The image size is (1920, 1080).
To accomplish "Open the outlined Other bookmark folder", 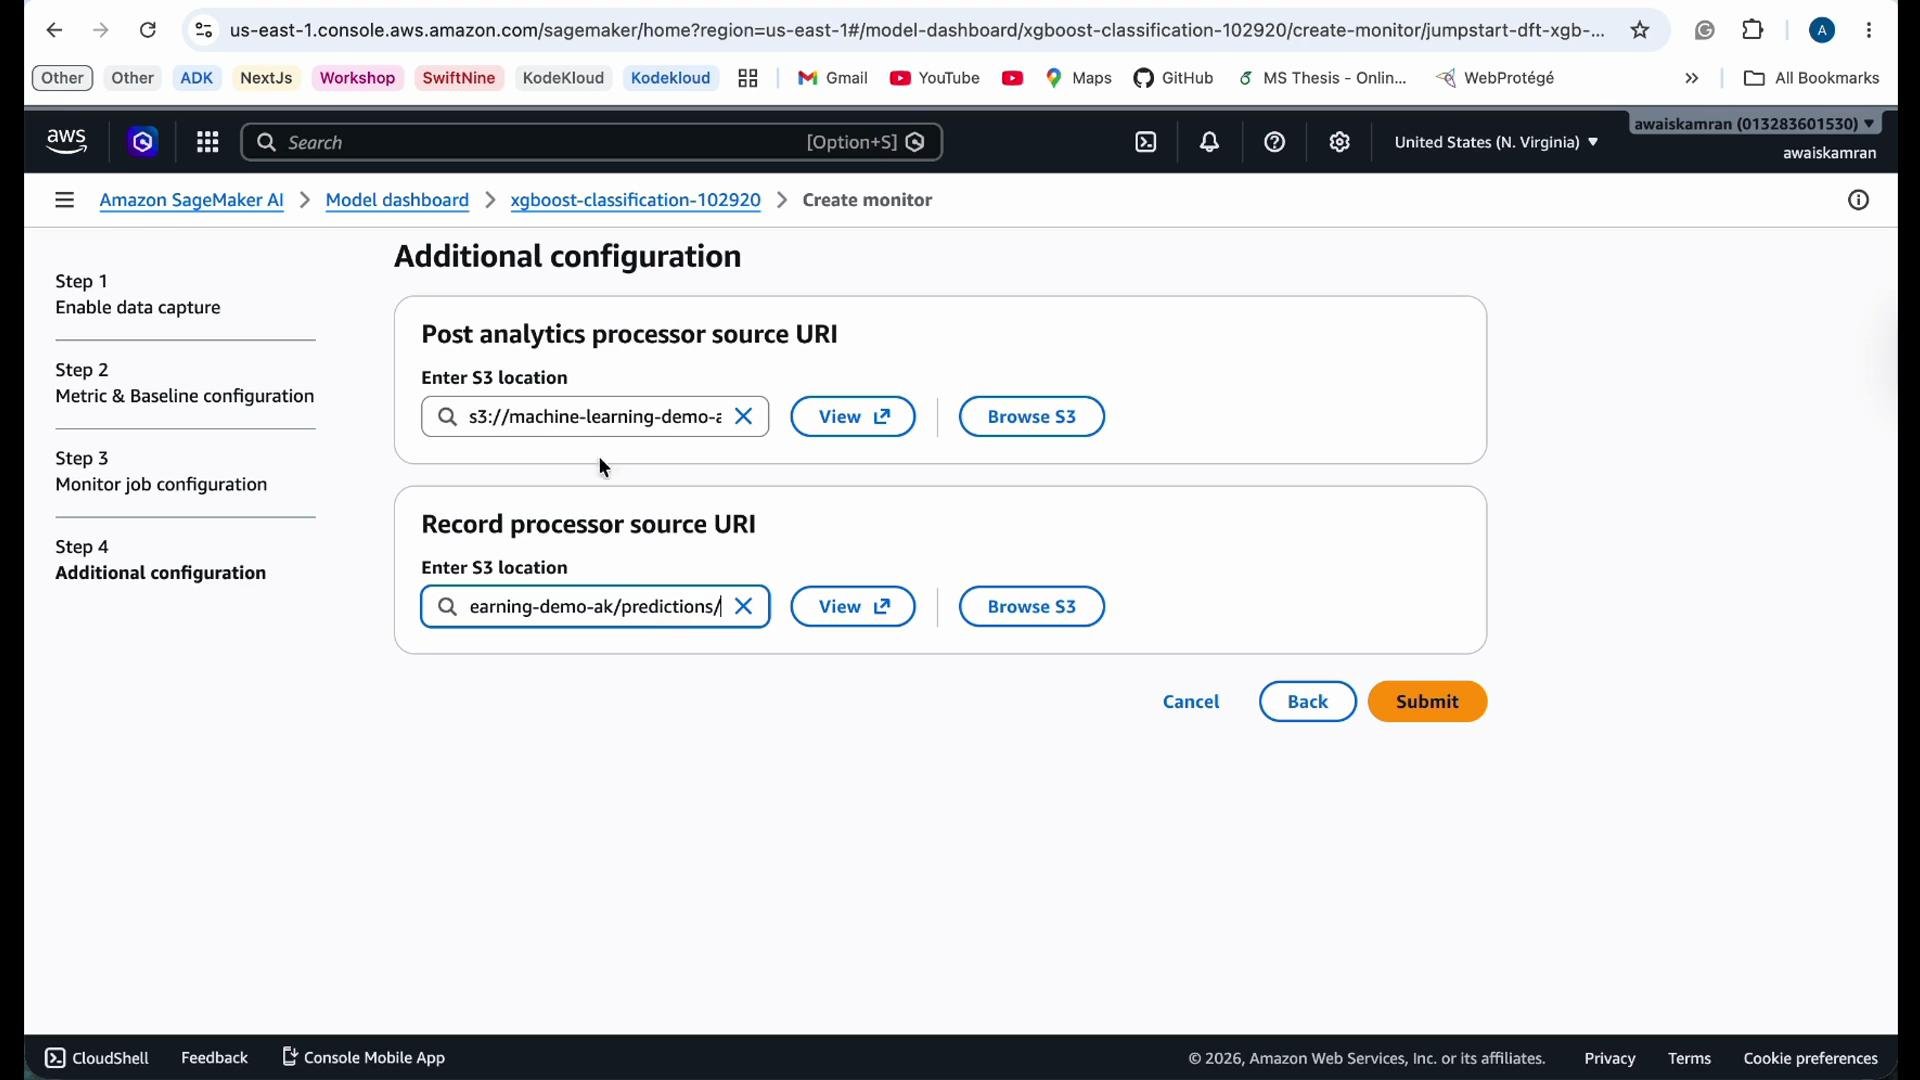I will (x=62, y=79).
